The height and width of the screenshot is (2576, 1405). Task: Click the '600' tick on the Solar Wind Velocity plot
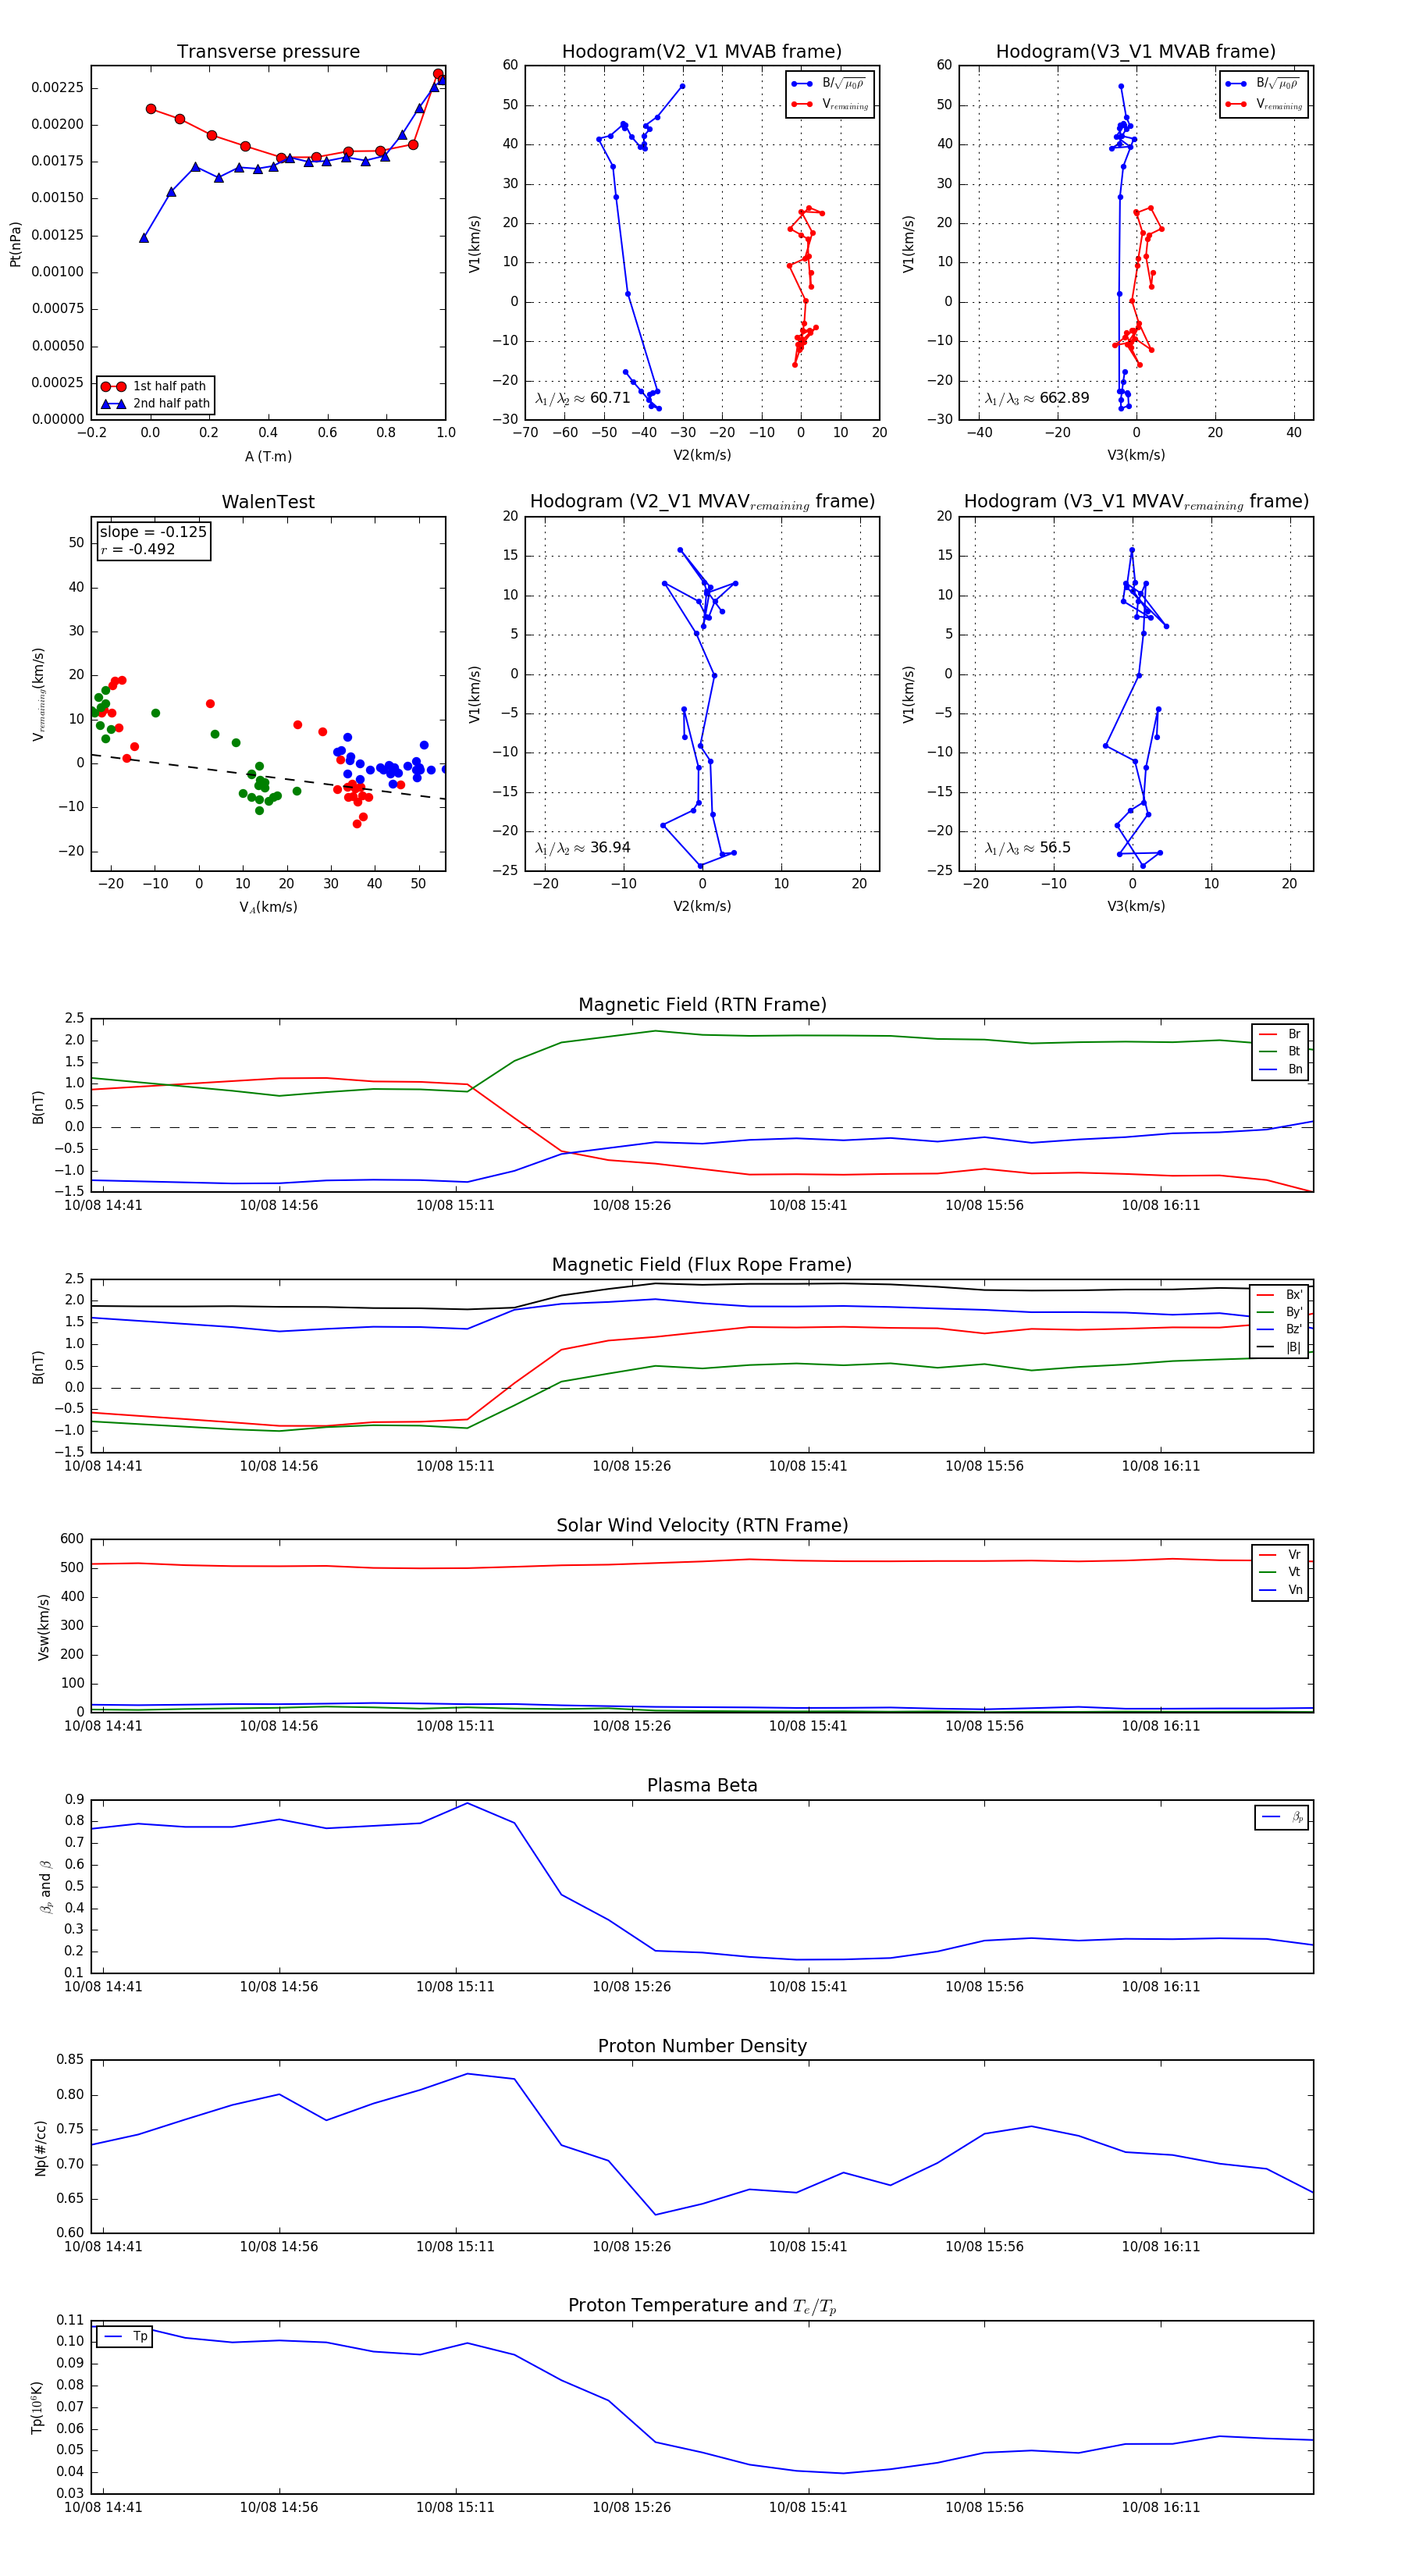point(72,1539)
